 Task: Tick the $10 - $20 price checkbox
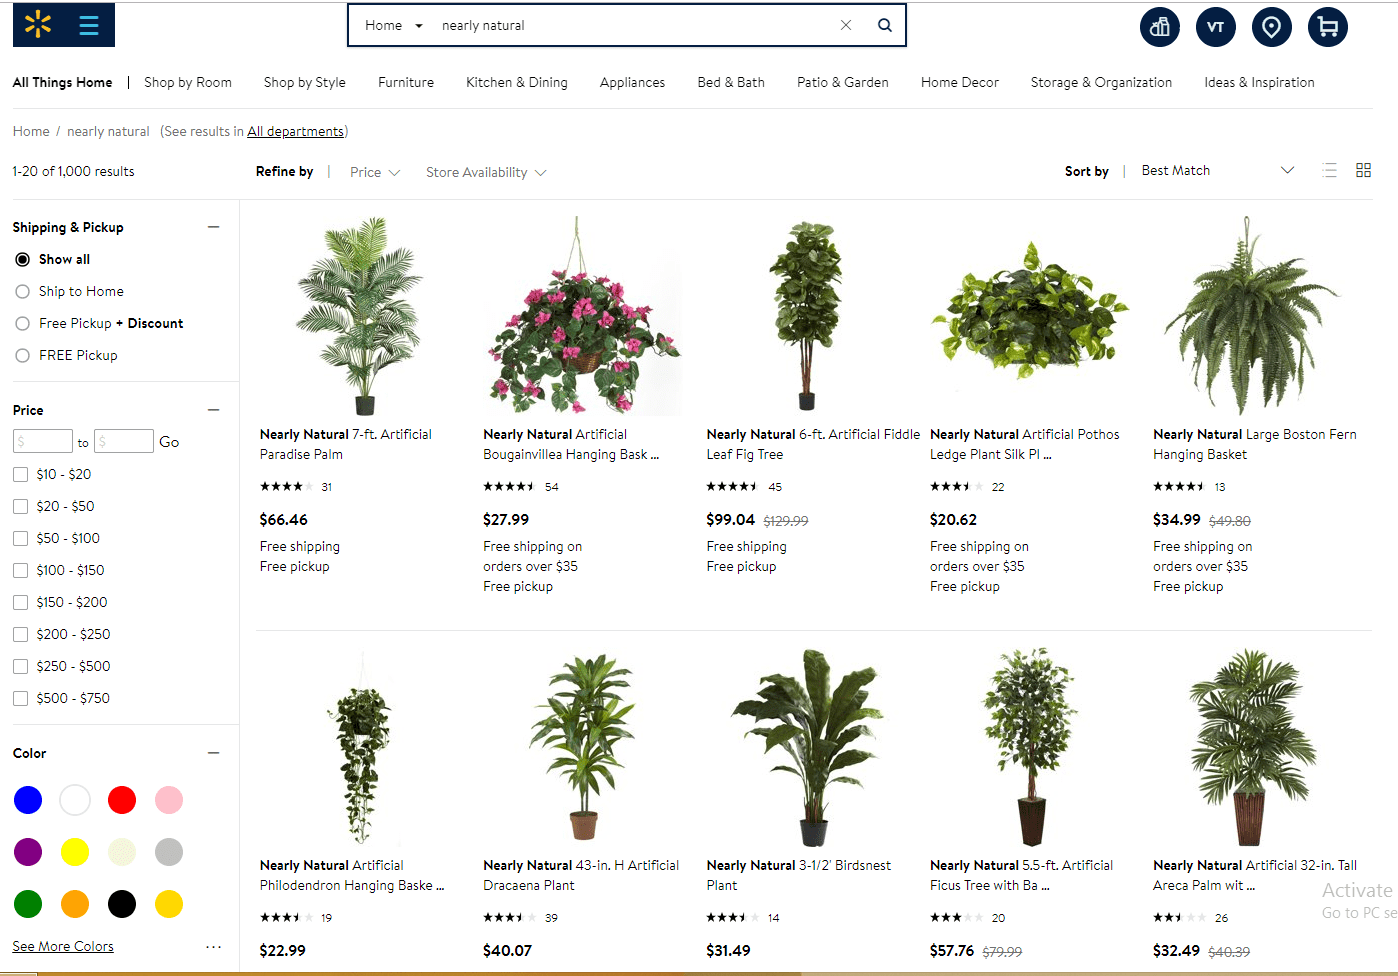tap(20, 474)
